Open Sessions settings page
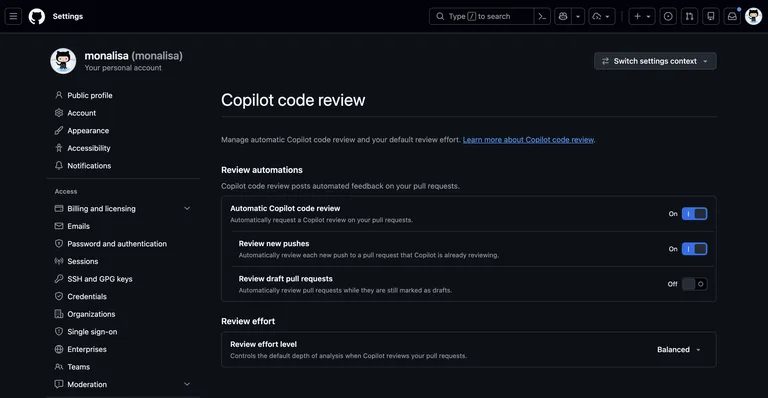Image resolution: width=768 pixels, height=398 pixels. [x=82, y=261]
